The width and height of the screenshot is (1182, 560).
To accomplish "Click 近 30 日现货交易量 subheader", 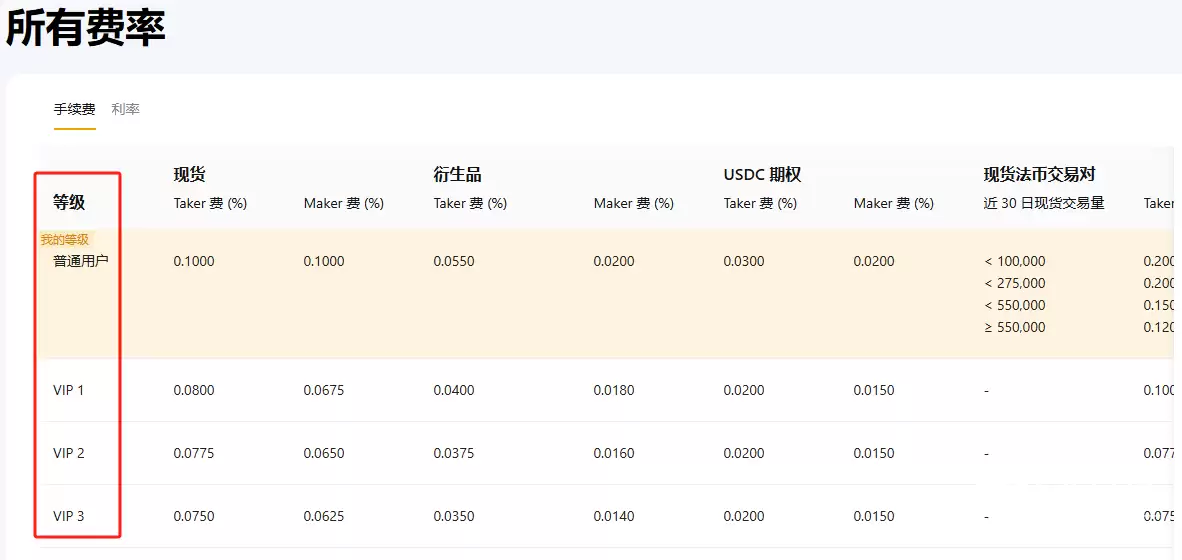I will (x=1043, y=203).
